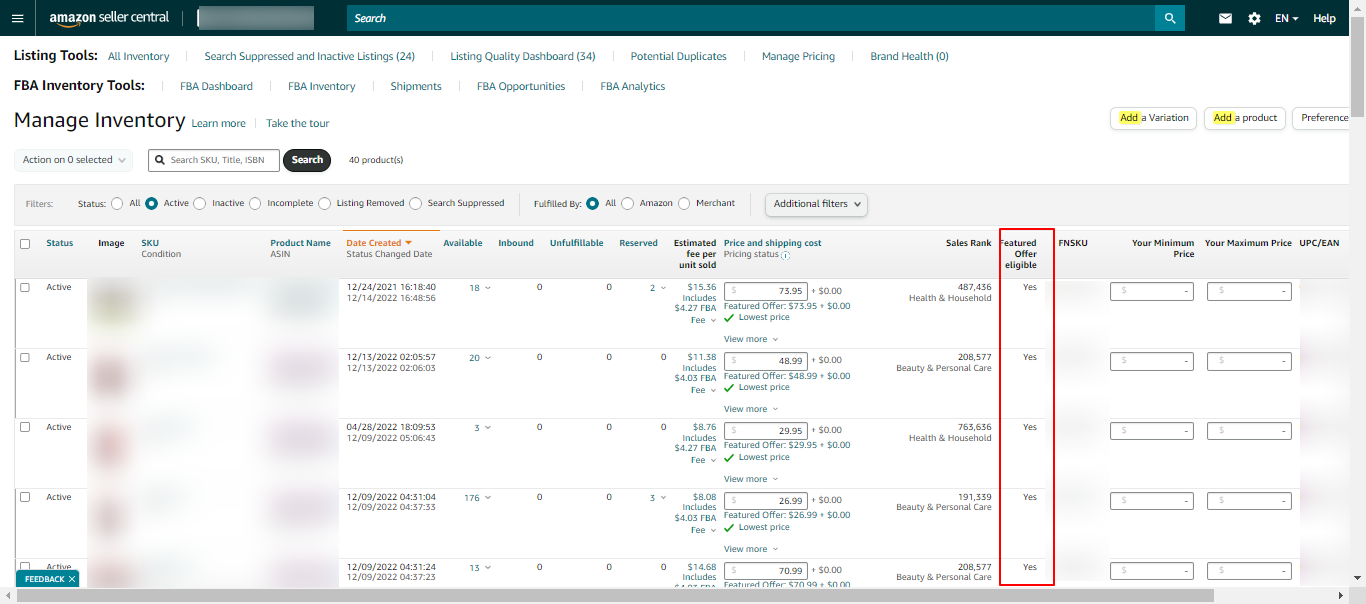Check the select-all rows checkbox
The width and height of the screenshot is (1366, 604).
point(25,243)
